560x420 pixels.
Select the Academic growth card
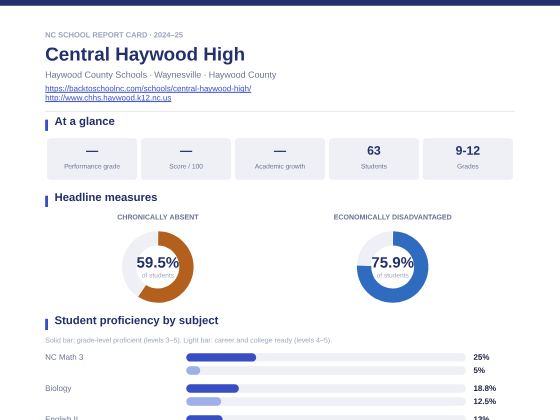(280, 159)
